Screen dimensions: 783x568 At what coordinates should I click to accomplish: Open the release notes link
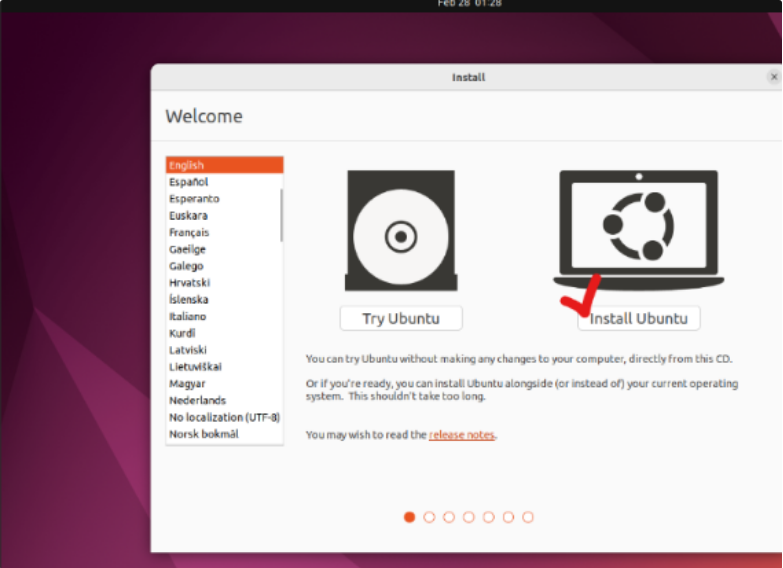tap(461, 435)
